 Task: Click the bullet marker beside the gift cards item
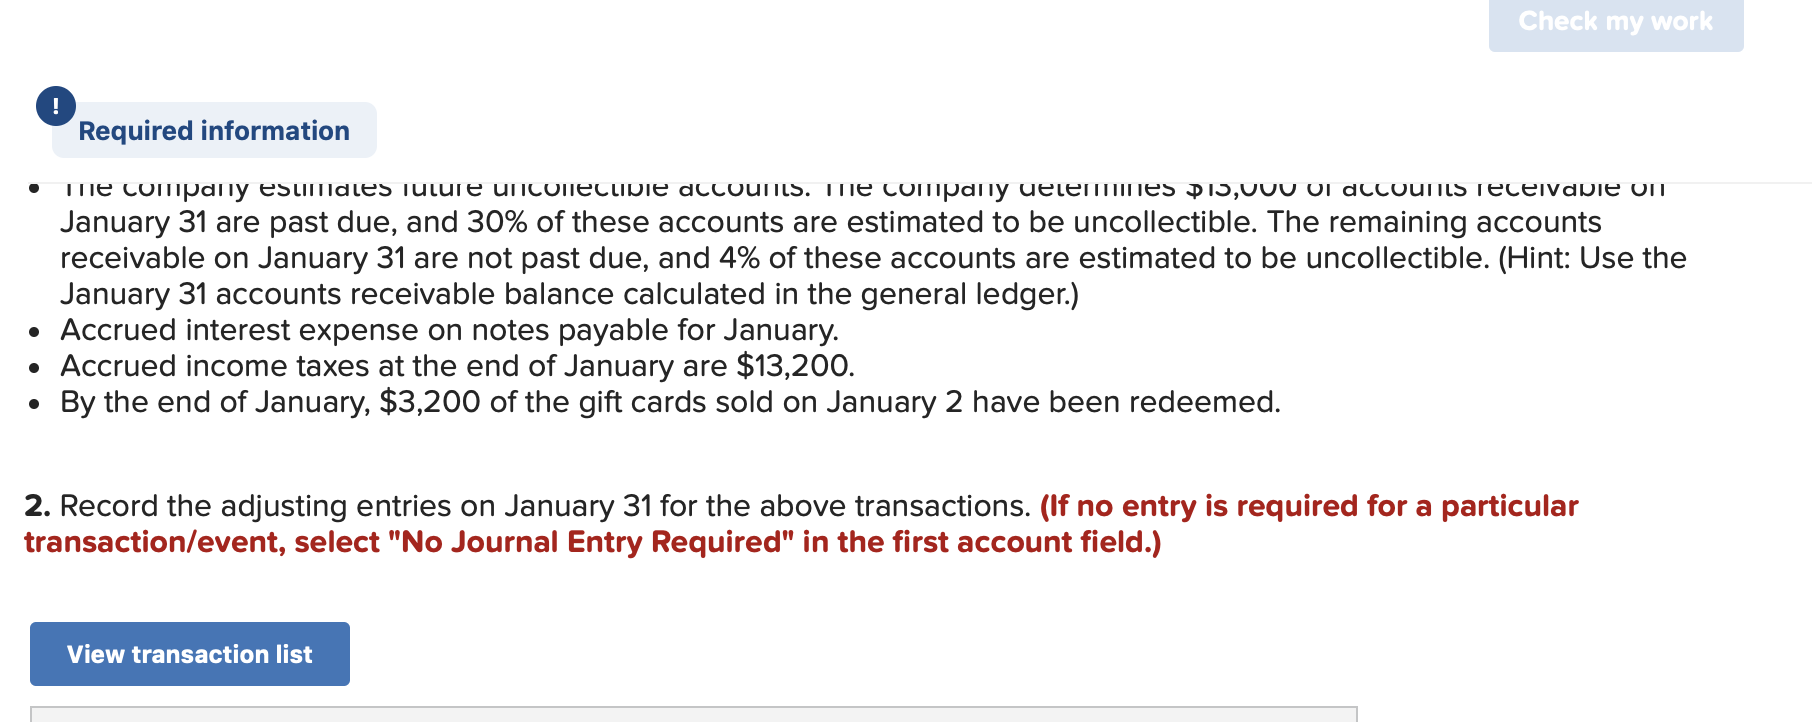(x=35, y=403)
